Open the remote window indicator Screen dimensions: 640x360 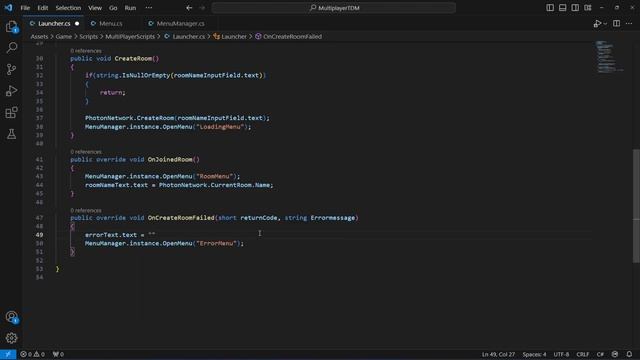8,354
